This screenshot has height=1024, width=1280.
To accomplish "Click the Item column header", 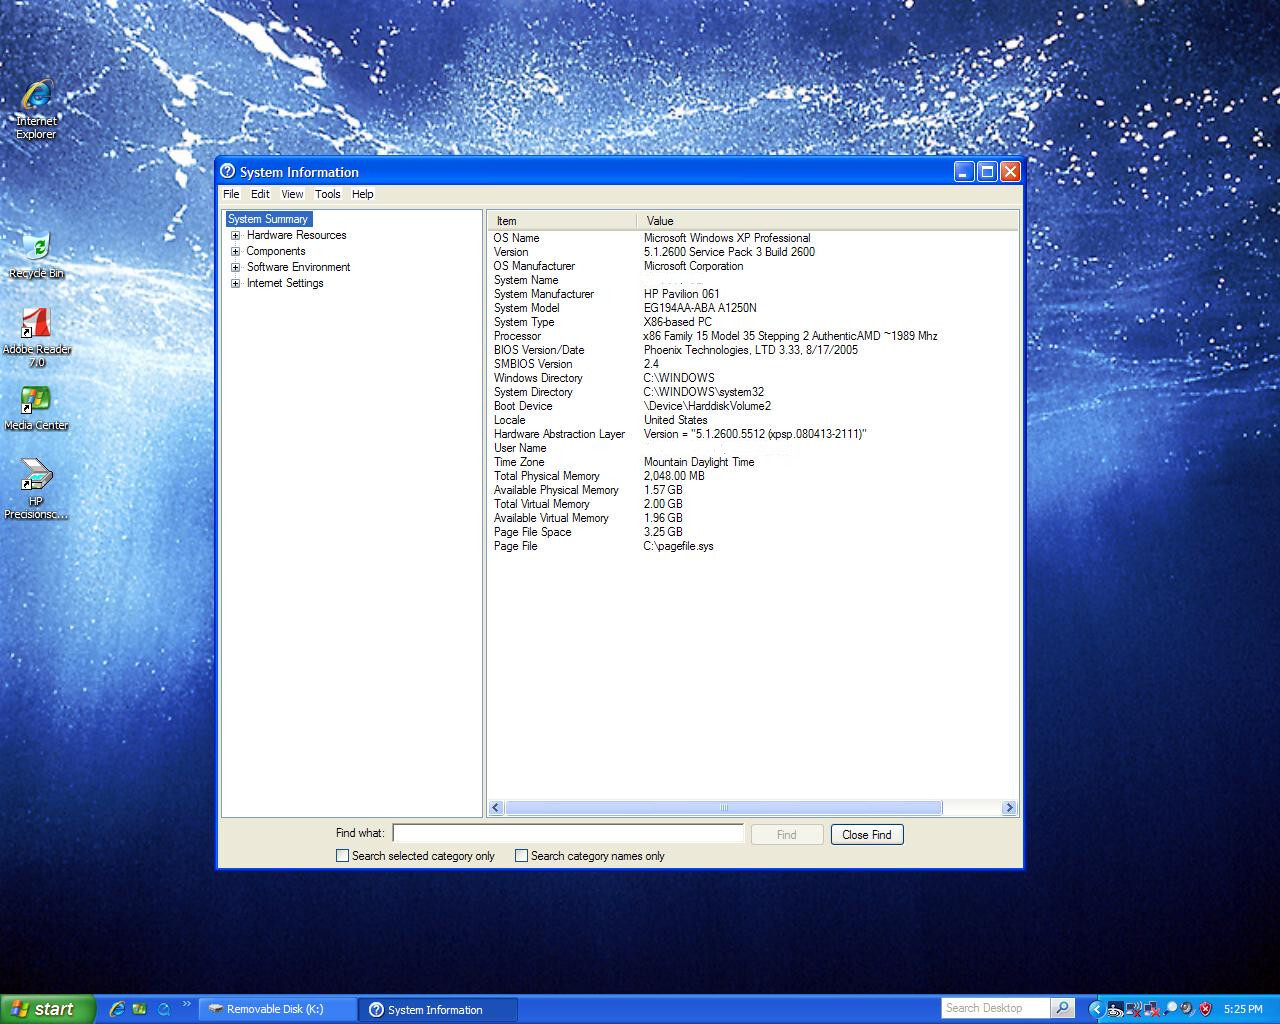I will (x=562, y=221).
